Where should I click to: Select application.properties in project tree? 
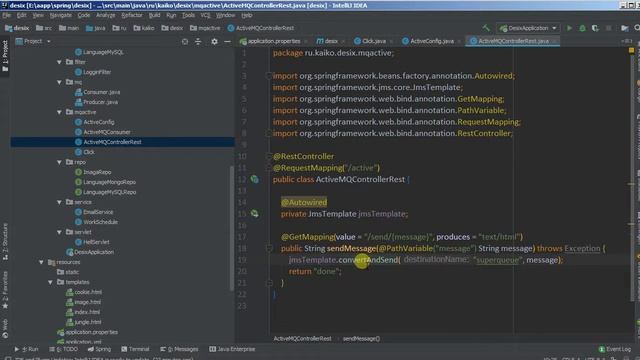91,332
